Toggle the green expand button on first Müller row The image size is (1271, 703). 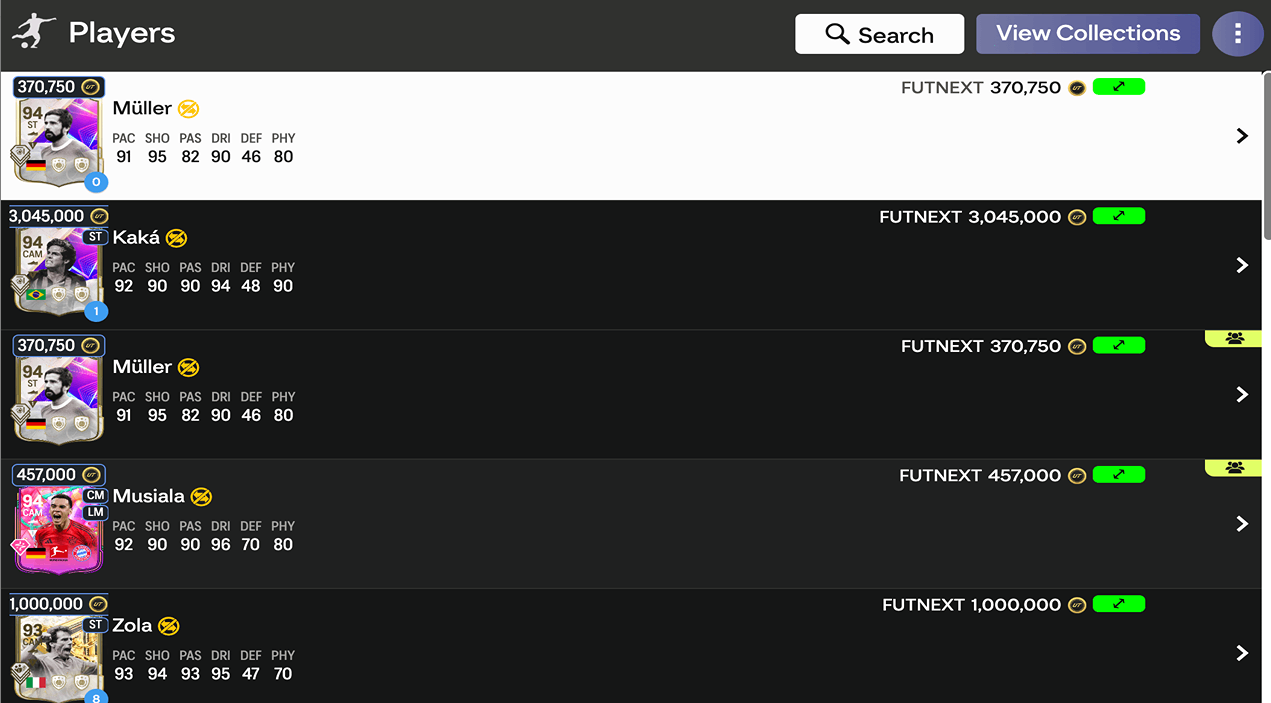click(1119, 87)
